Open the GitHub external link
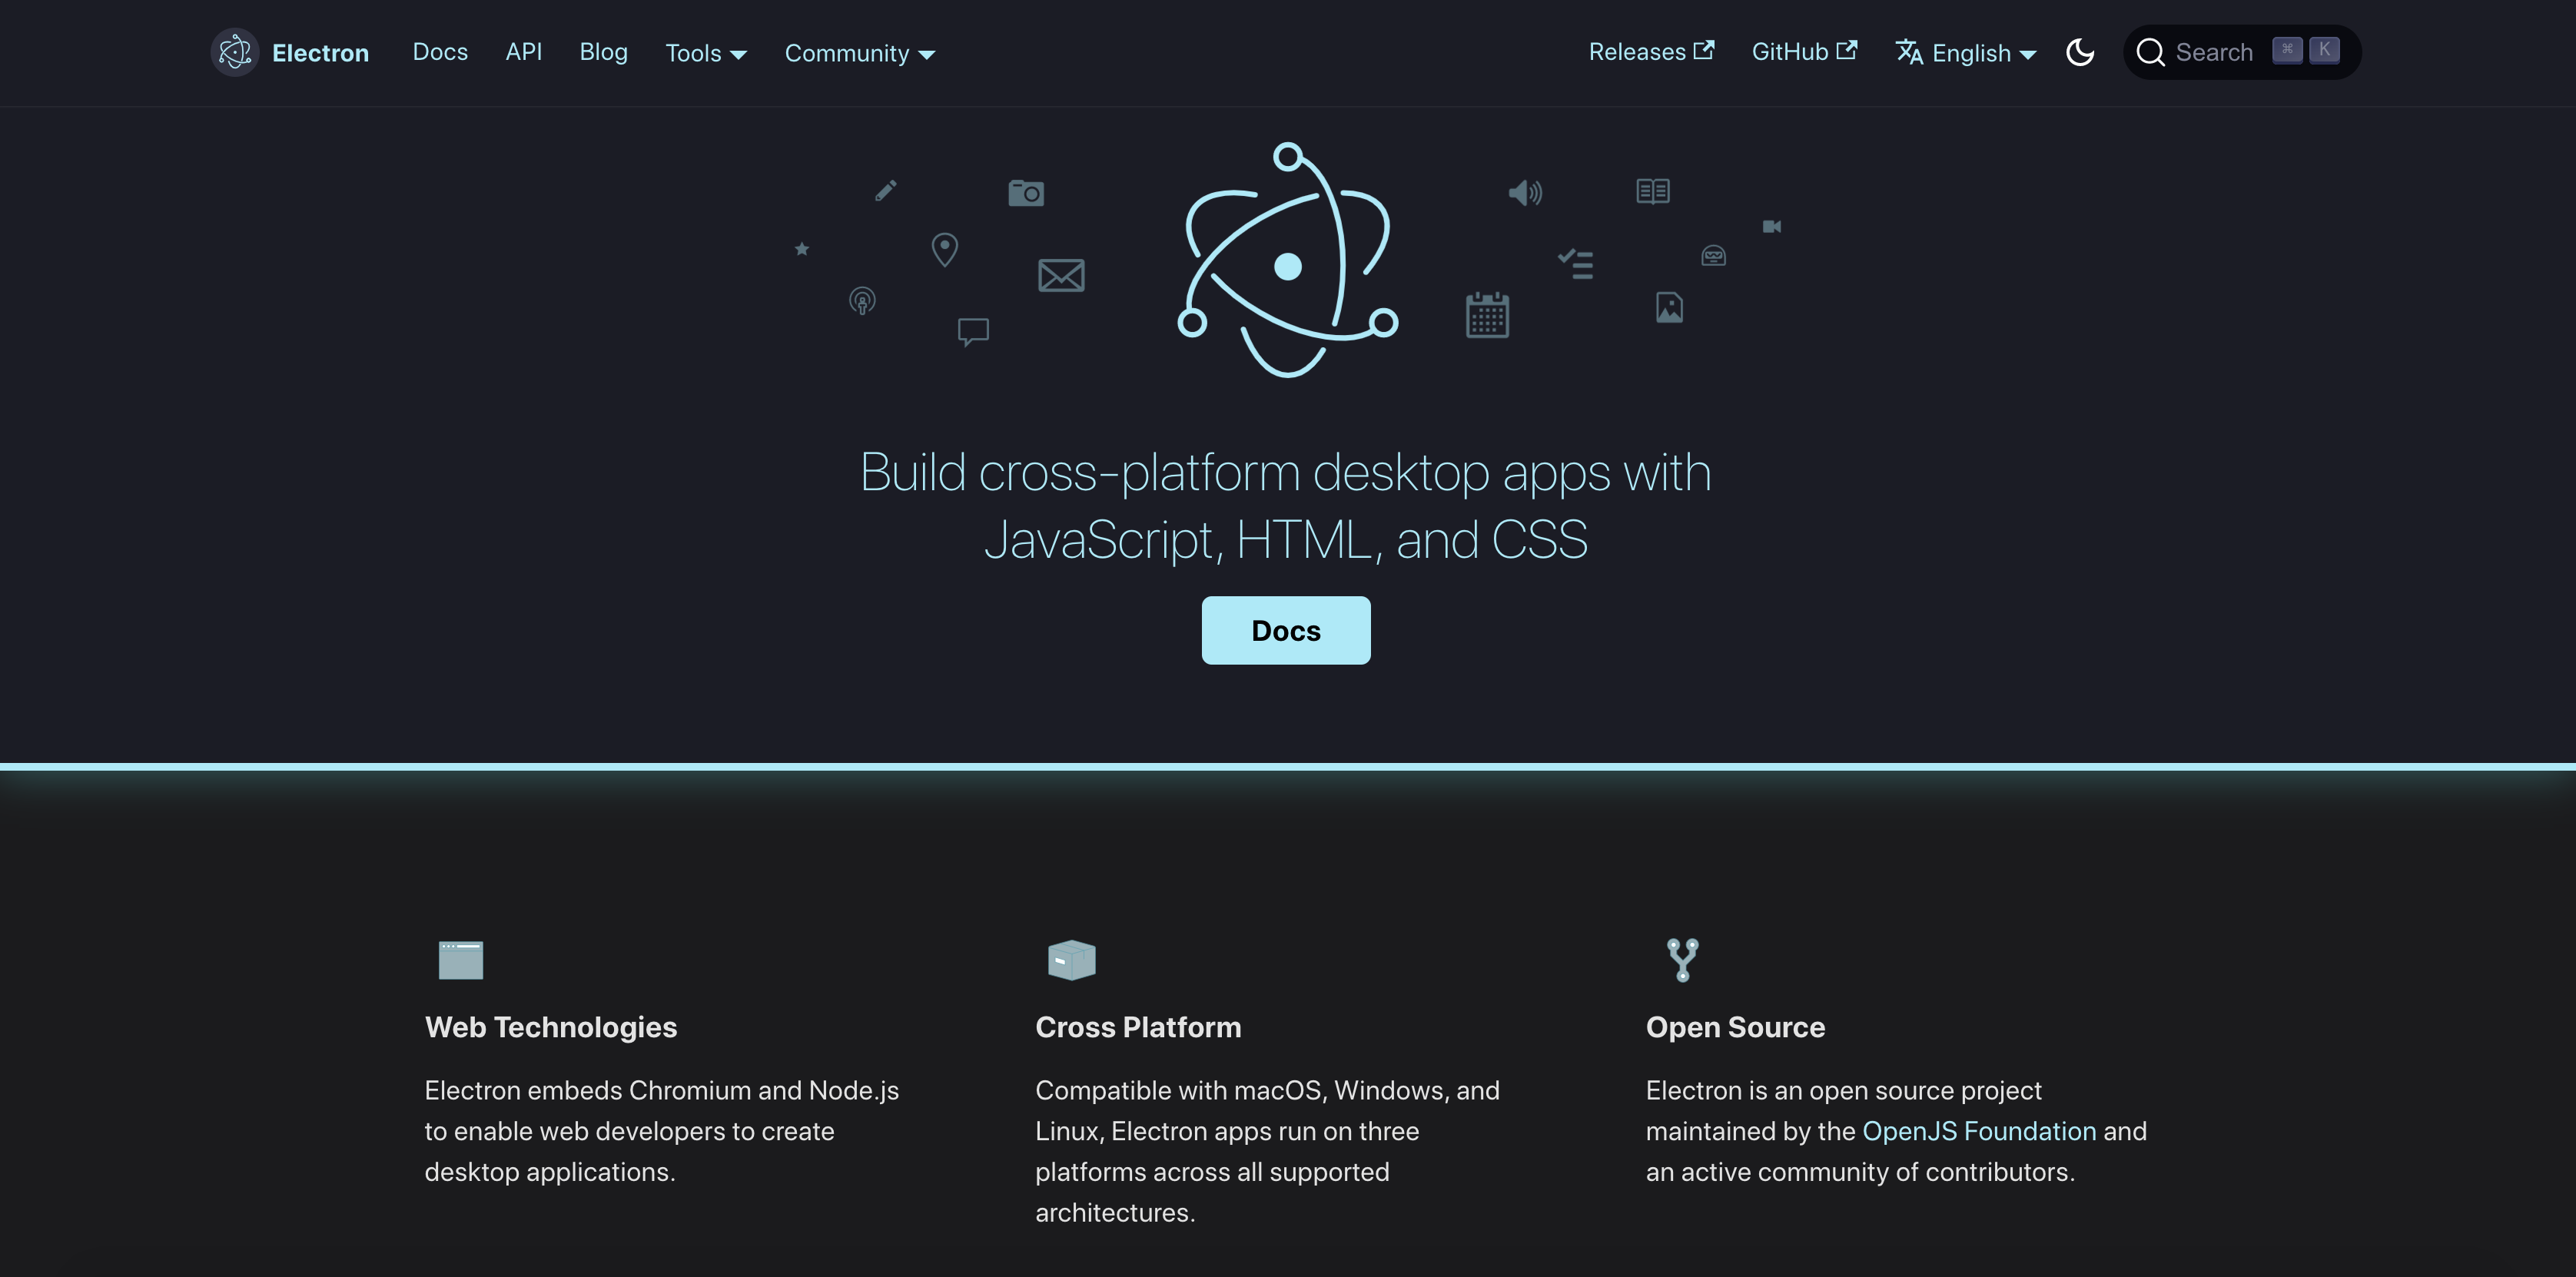Image resolution: width=2576 pixels, height=1277 pixels. [1804, 52]
